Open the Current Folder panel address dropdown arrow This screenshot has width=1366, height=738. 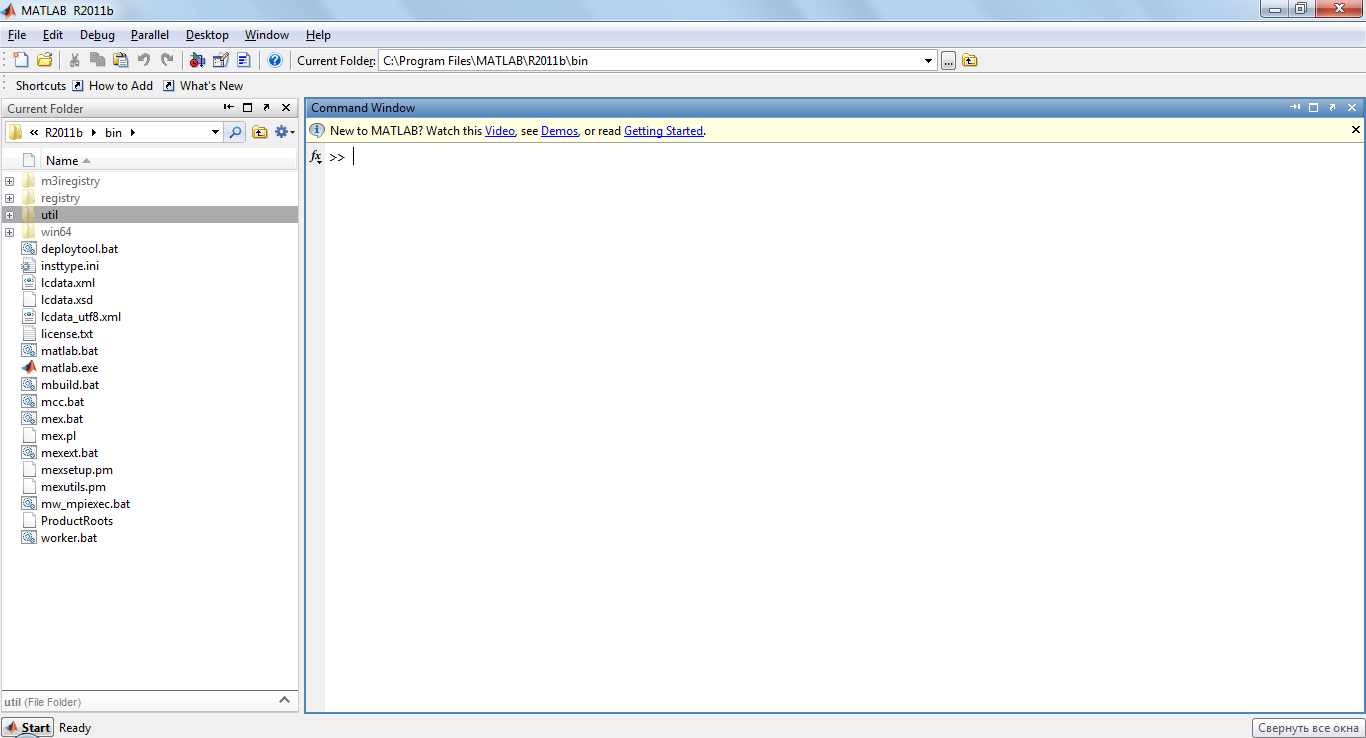tap(215, 132)
